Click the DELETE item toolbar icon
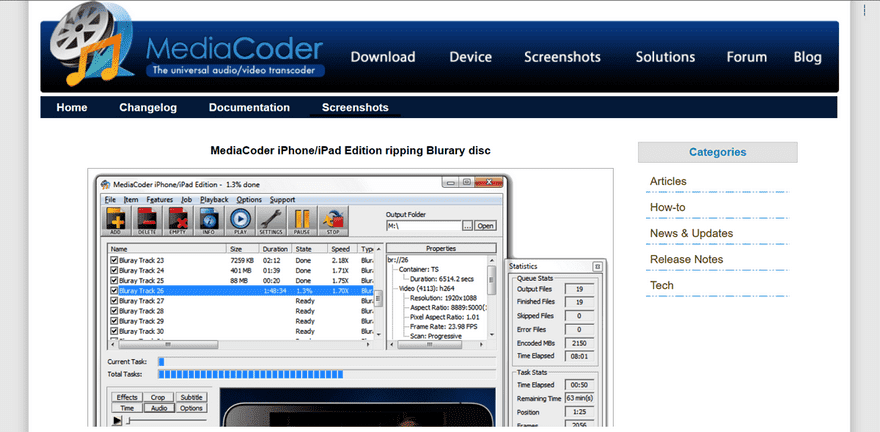The height and width of the screenshot is (432, 880). (146, 221)
